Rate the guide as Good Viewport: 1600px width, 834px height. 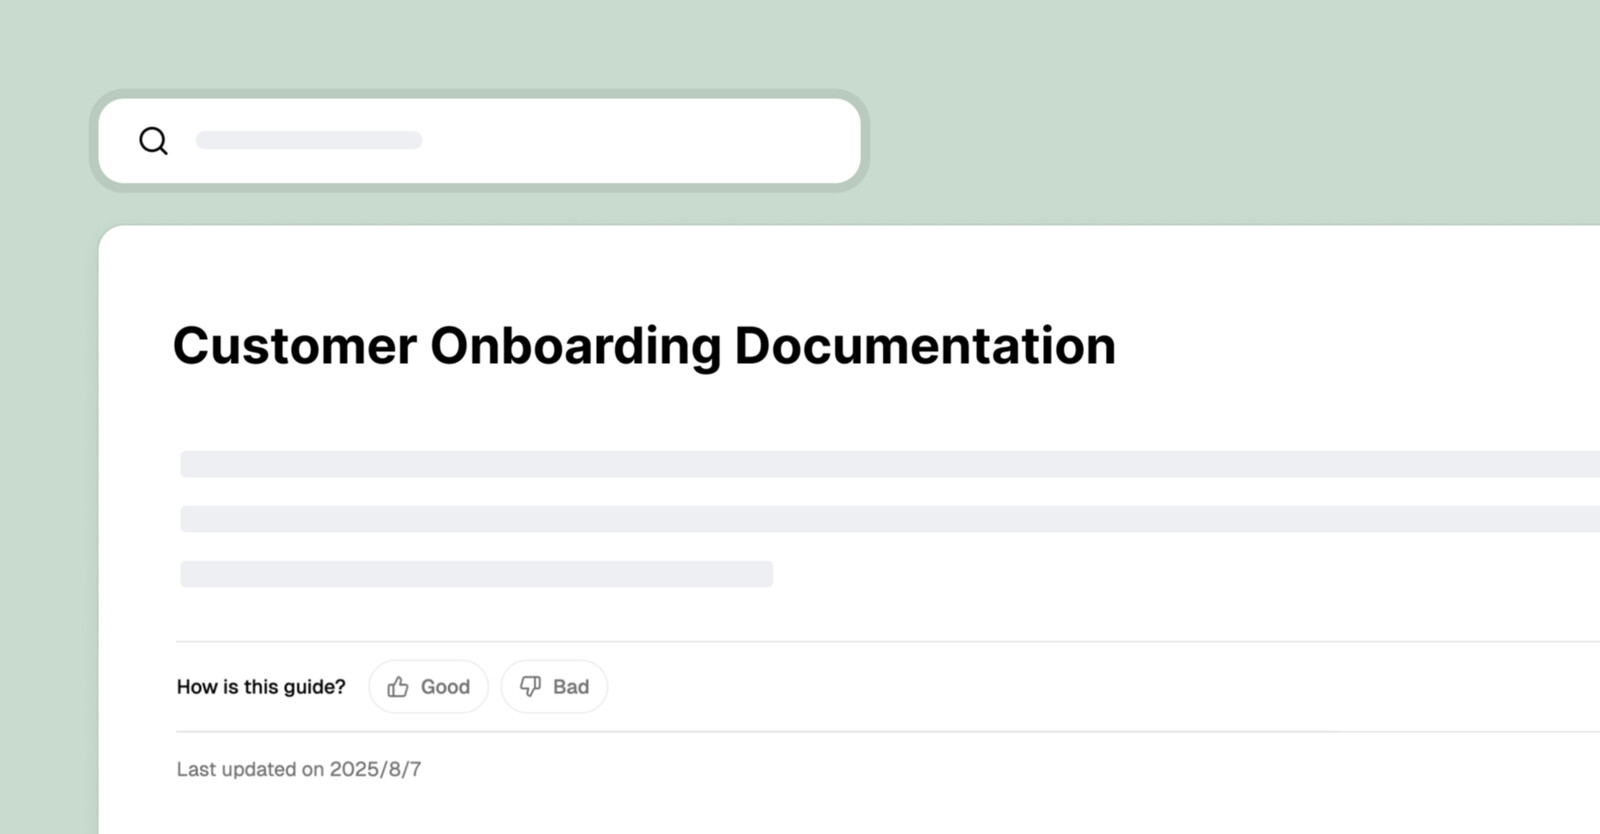pyautogui.click(x=428, y=686)
